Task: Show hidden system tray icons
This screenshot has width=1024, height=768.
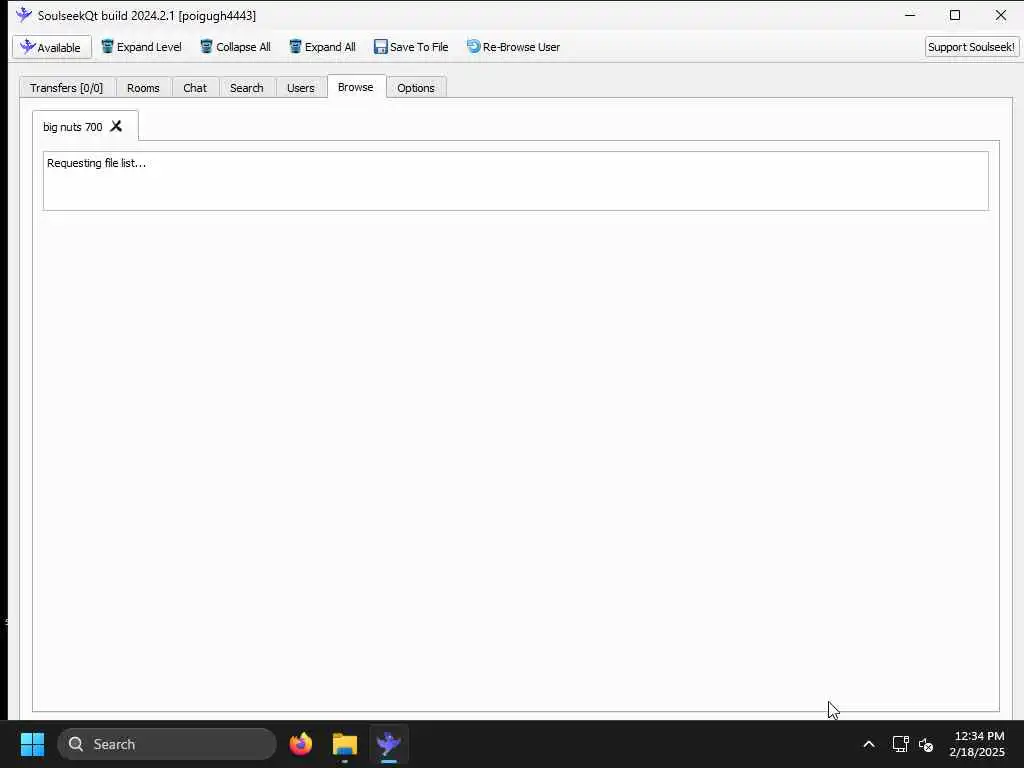Action: [869, 744]
